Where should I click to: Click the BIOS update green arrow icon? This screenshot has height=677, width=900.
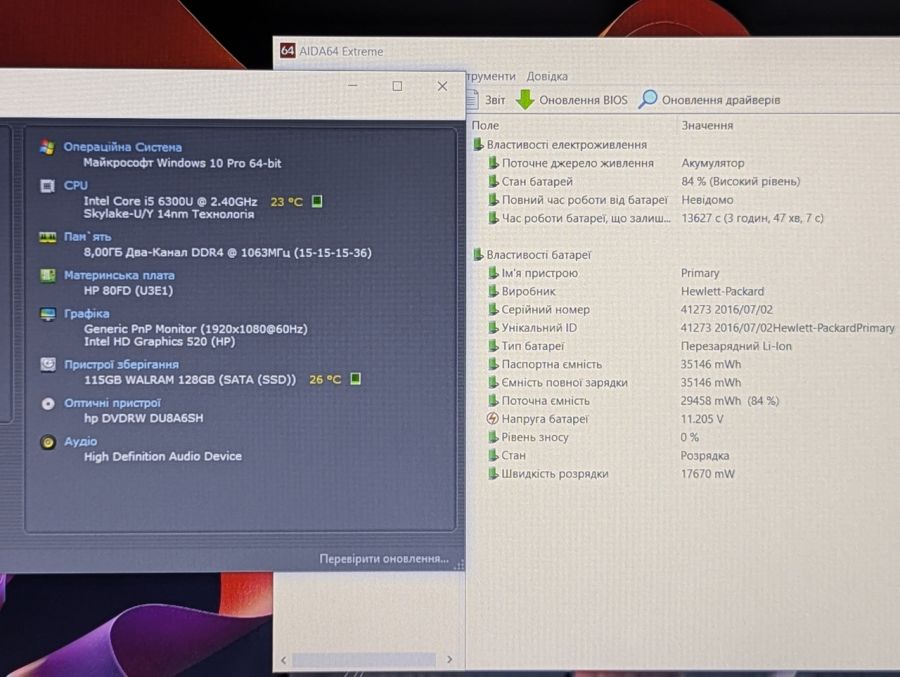[x=525, y=99]
